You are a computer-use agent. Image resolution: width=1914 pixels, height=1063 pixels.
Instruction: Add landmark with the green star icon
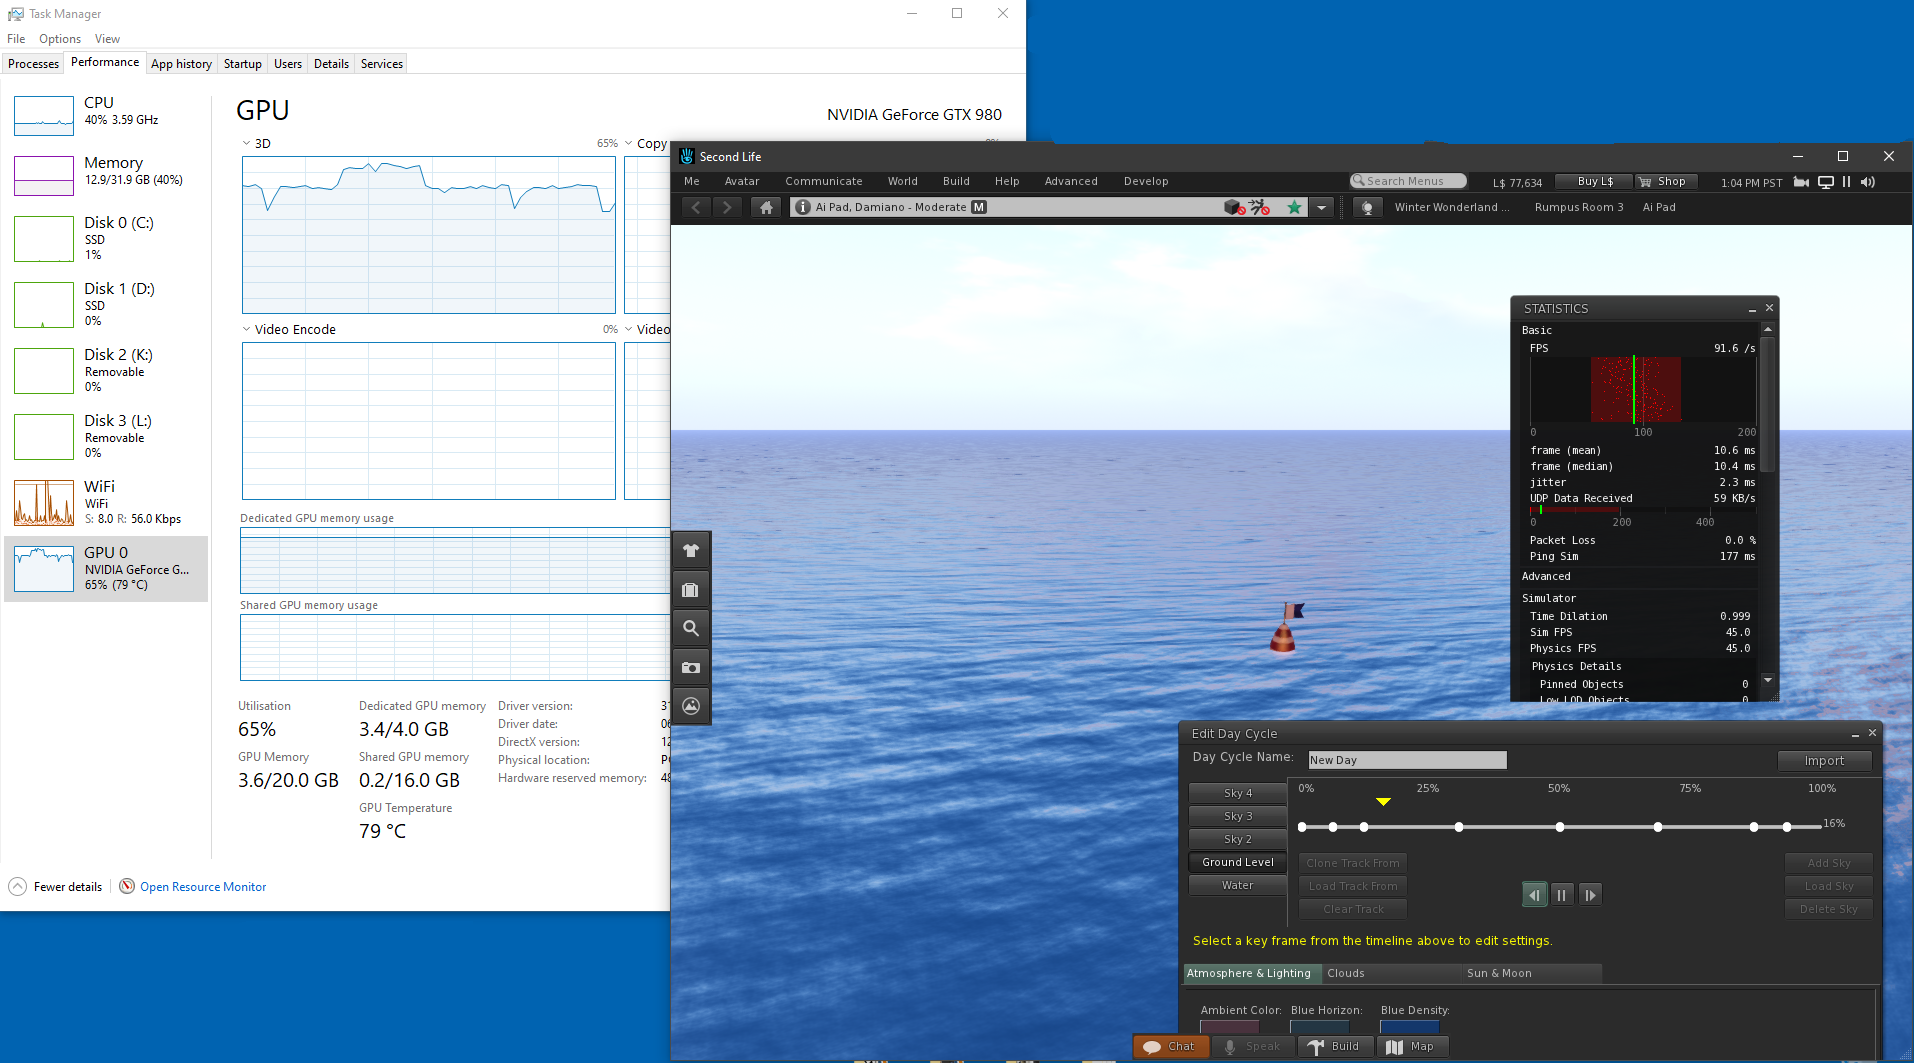1294,207
